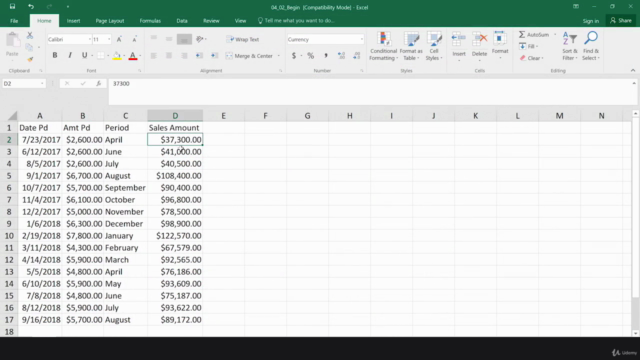
Task: Click the Paste clipboard icon
Action: (x=13, y=41)
